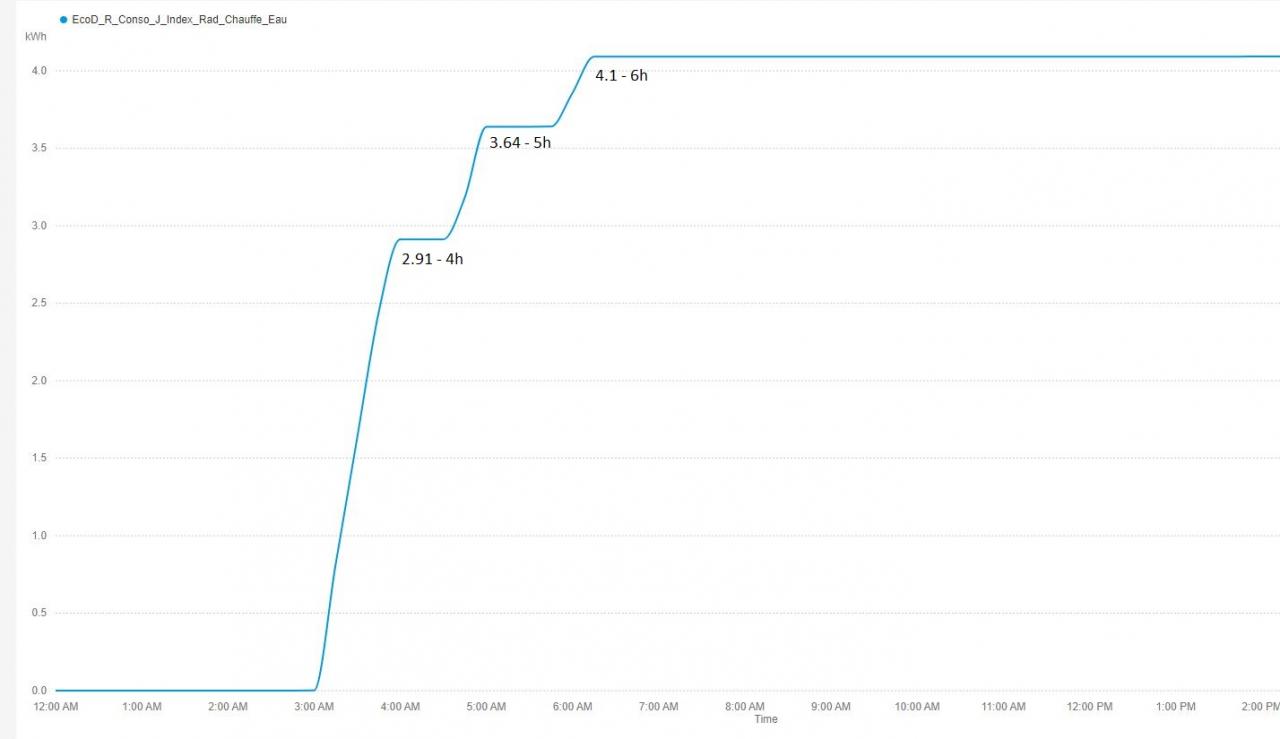Click the 1.0 y-axis tick label

(39, 536)
